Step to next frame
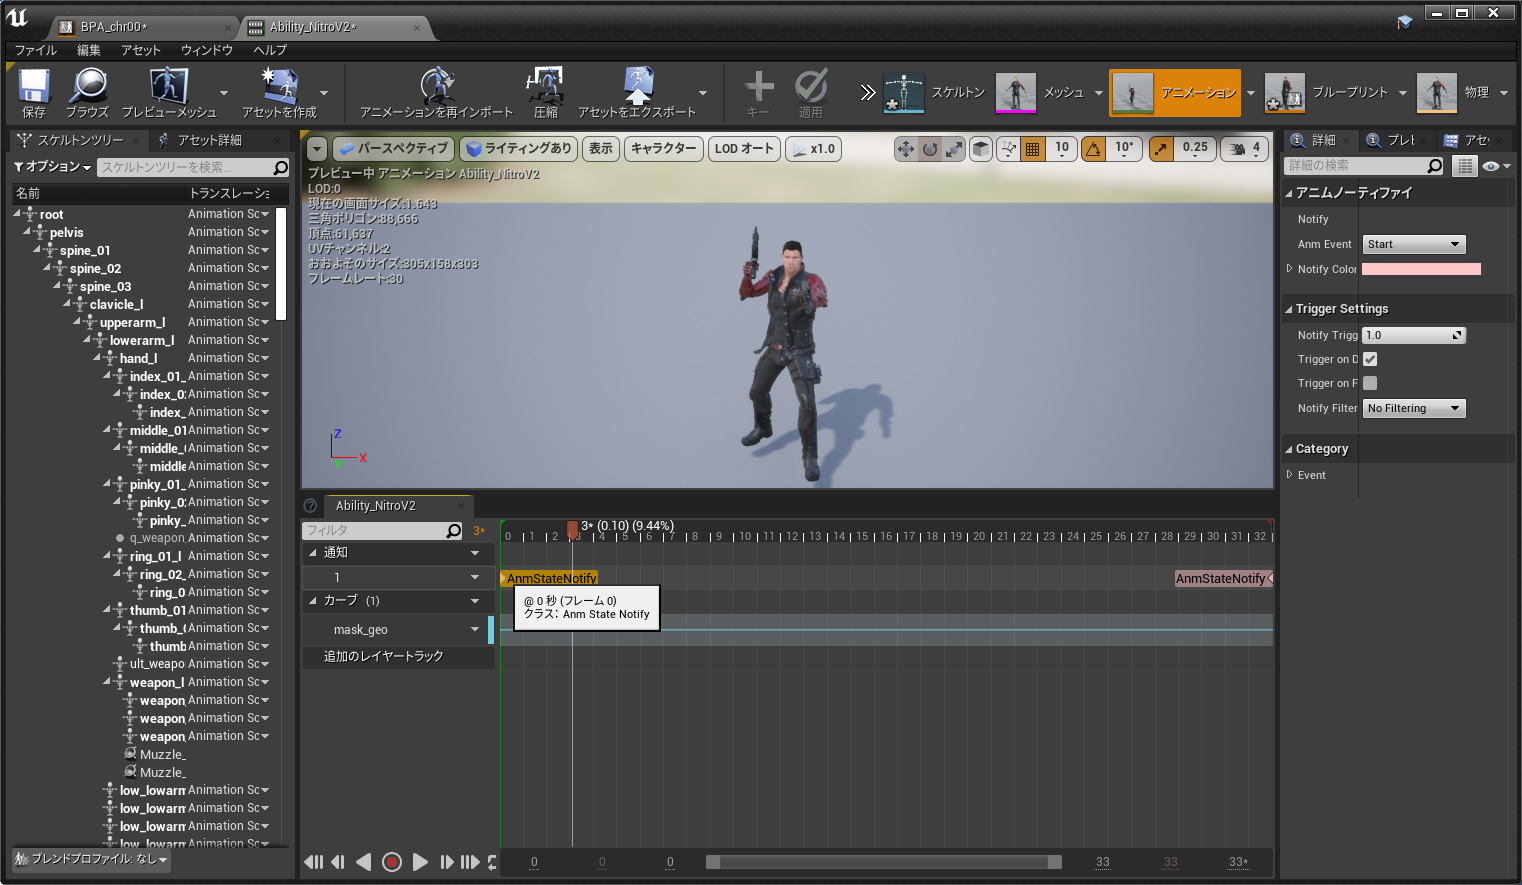Screen dimensions: 1522x885 pyautogui.click(x=447, y=862)
